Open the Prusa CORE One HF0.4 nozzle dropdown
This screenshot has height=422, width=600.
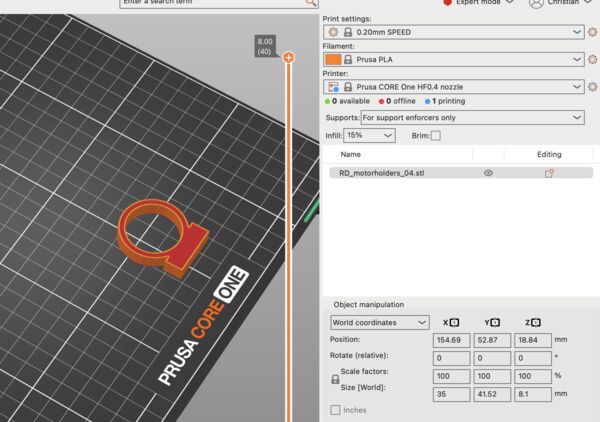[x=454, y=87]
